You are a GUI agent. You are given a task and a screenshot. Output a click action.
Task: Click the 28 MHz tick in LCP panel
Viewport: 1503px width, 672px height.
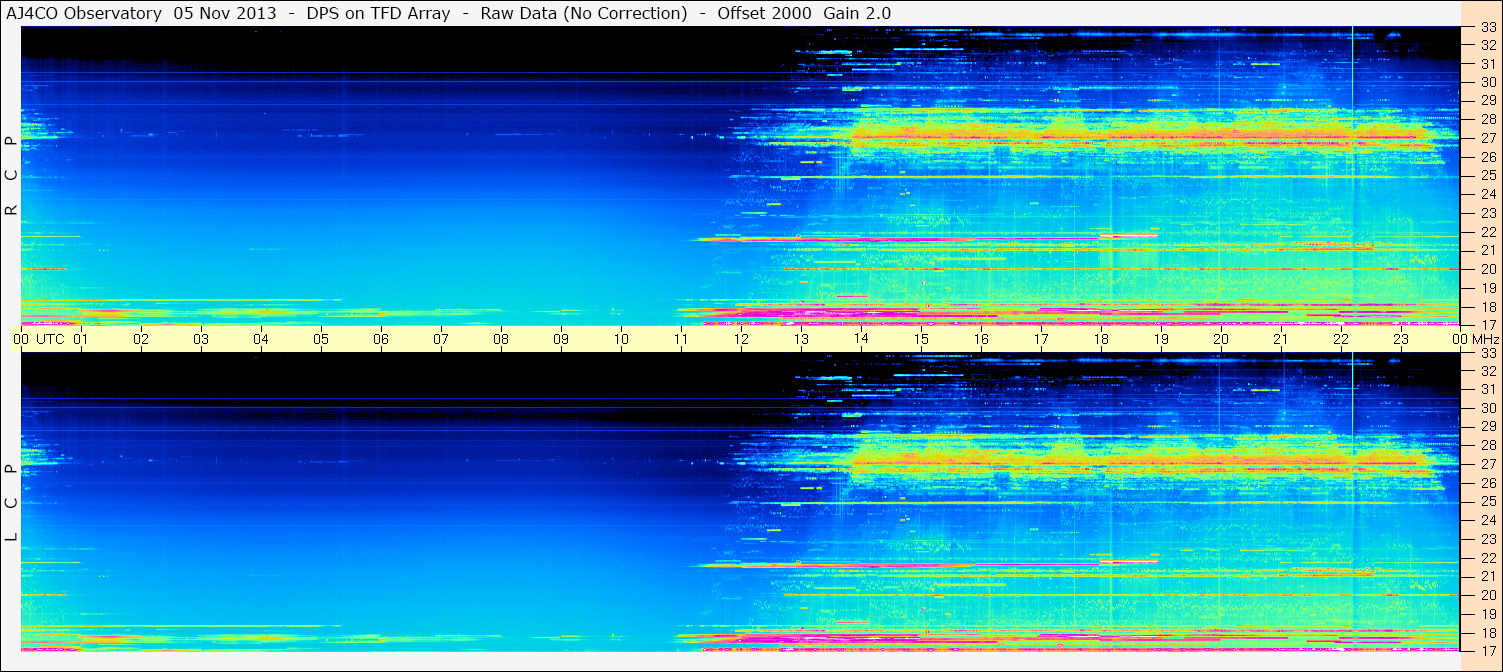click(x=1487, y=445)
